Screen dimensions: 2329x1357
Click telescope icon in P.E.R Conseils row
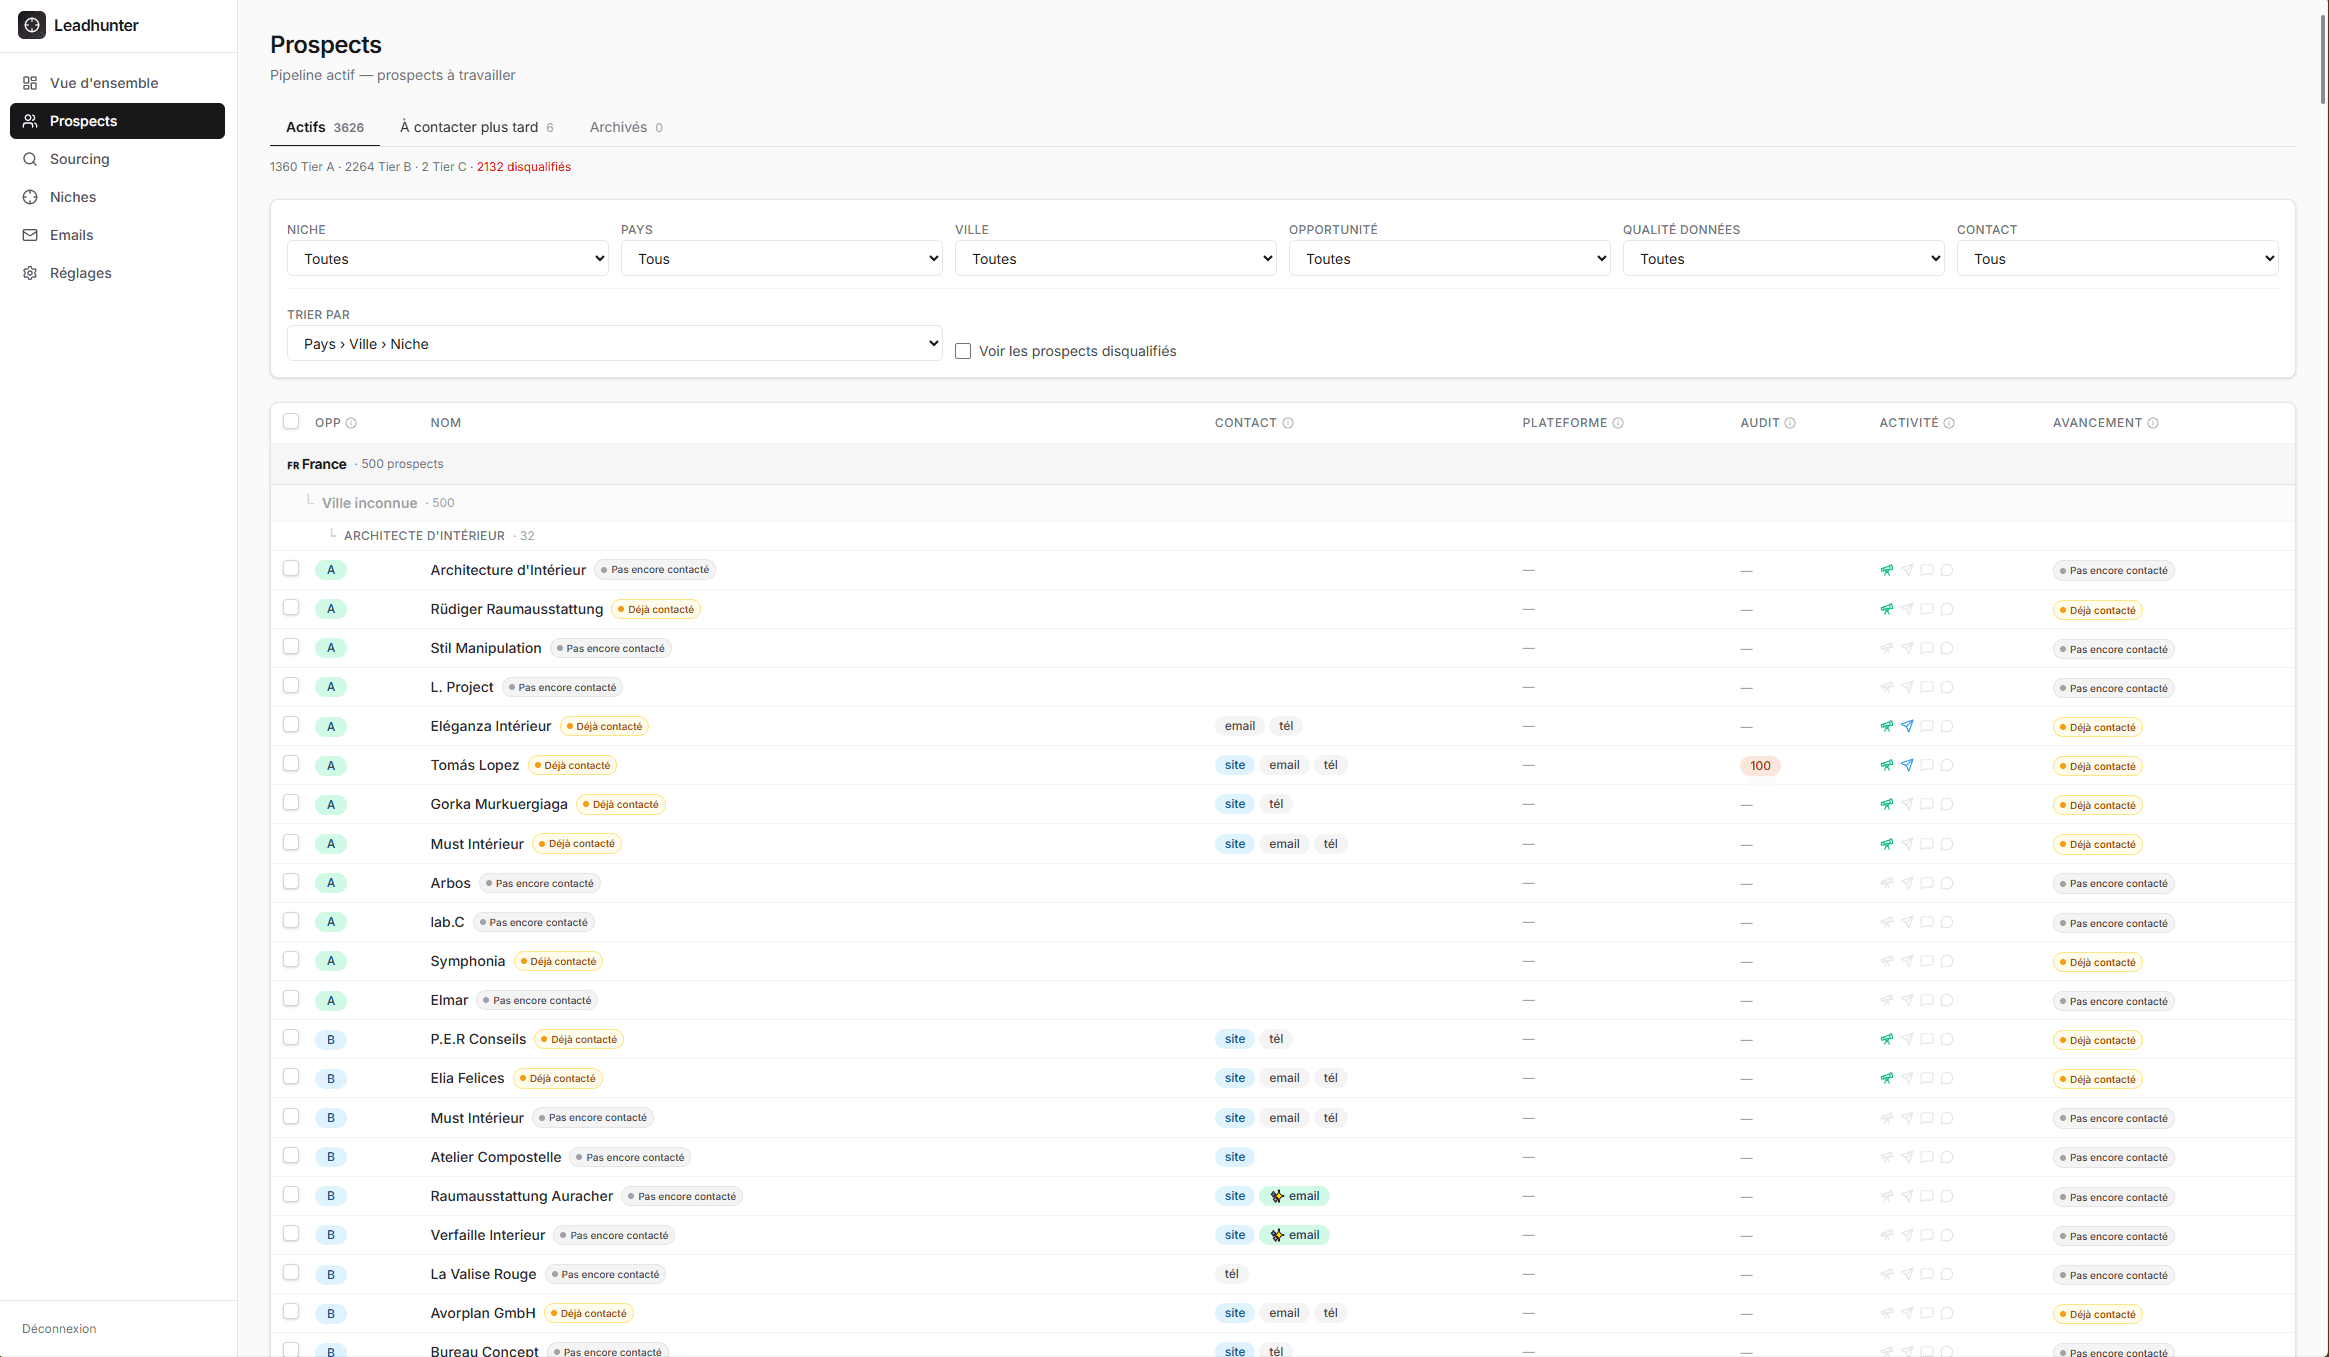1887,1039
